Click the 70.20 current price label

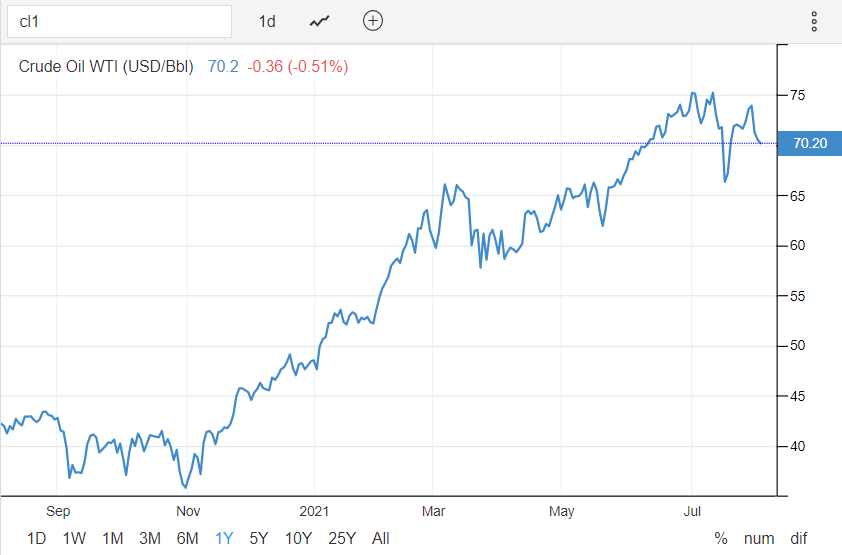tap(809, 143)
